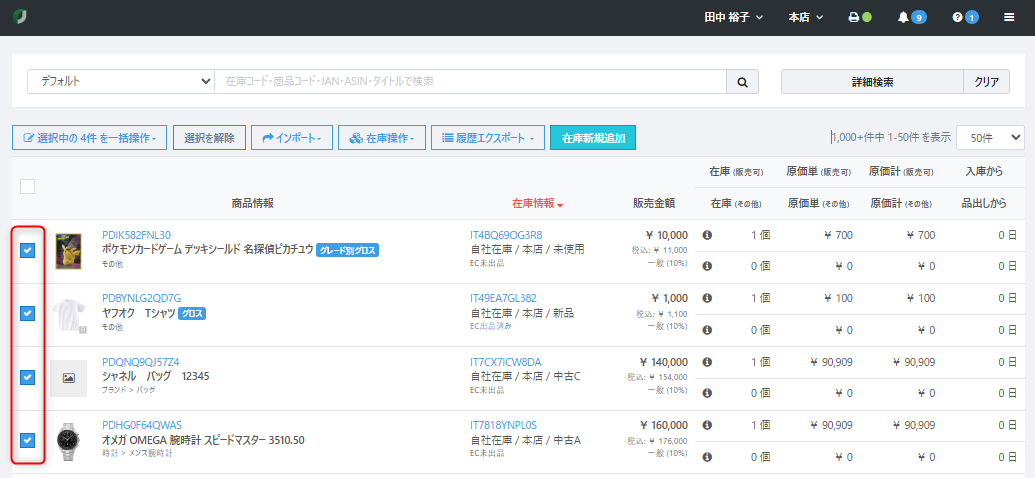Open the Pikachu deck shield thumbnail
1035x478 pixels.
[x=68, y=251]
